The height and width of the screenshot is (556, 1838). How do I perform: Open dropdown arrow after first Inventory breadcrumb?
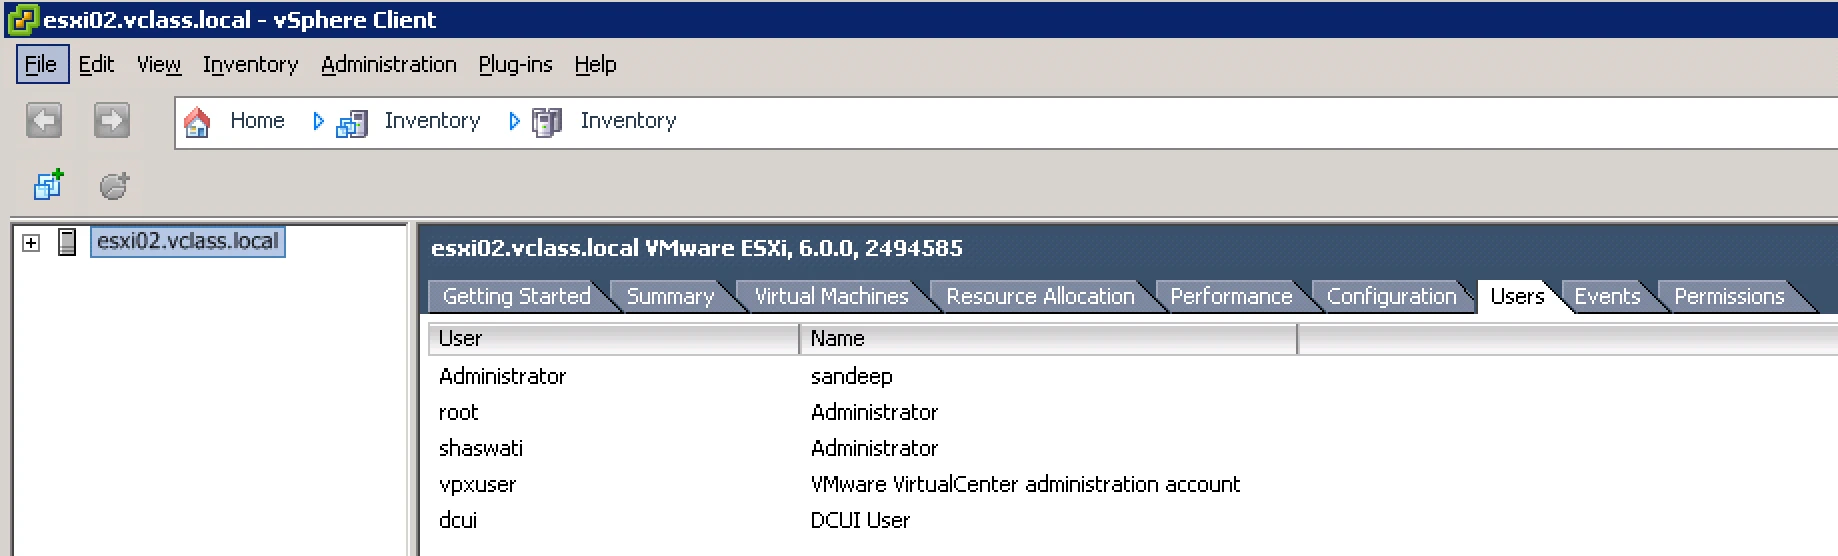tap(514, 121)
